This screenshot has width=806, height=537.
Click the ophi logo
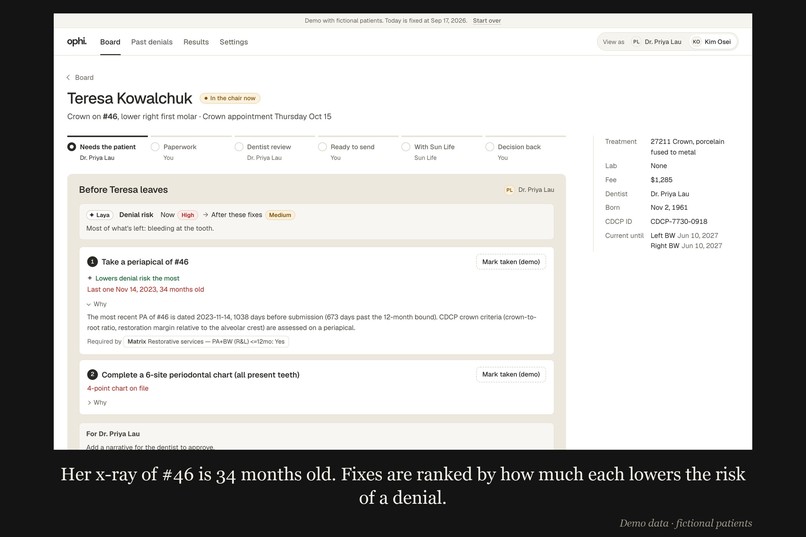click(77, 42)
